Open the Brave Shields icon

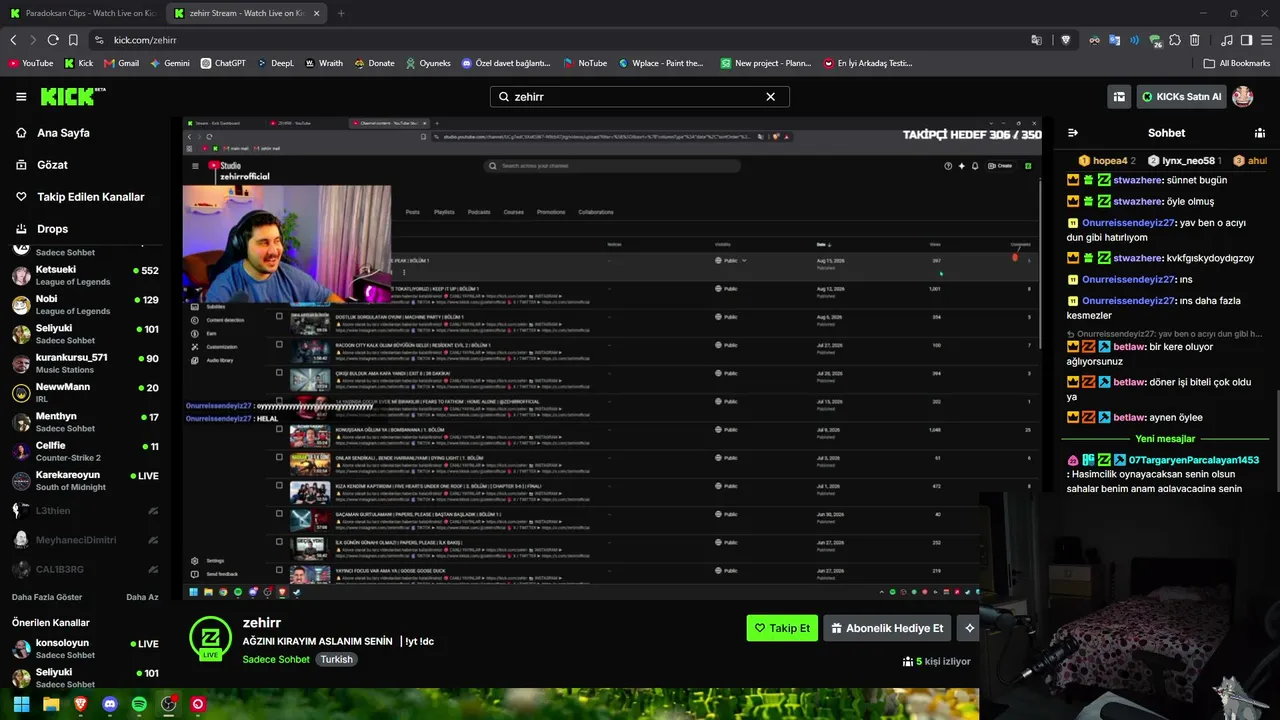point(1065,40)
